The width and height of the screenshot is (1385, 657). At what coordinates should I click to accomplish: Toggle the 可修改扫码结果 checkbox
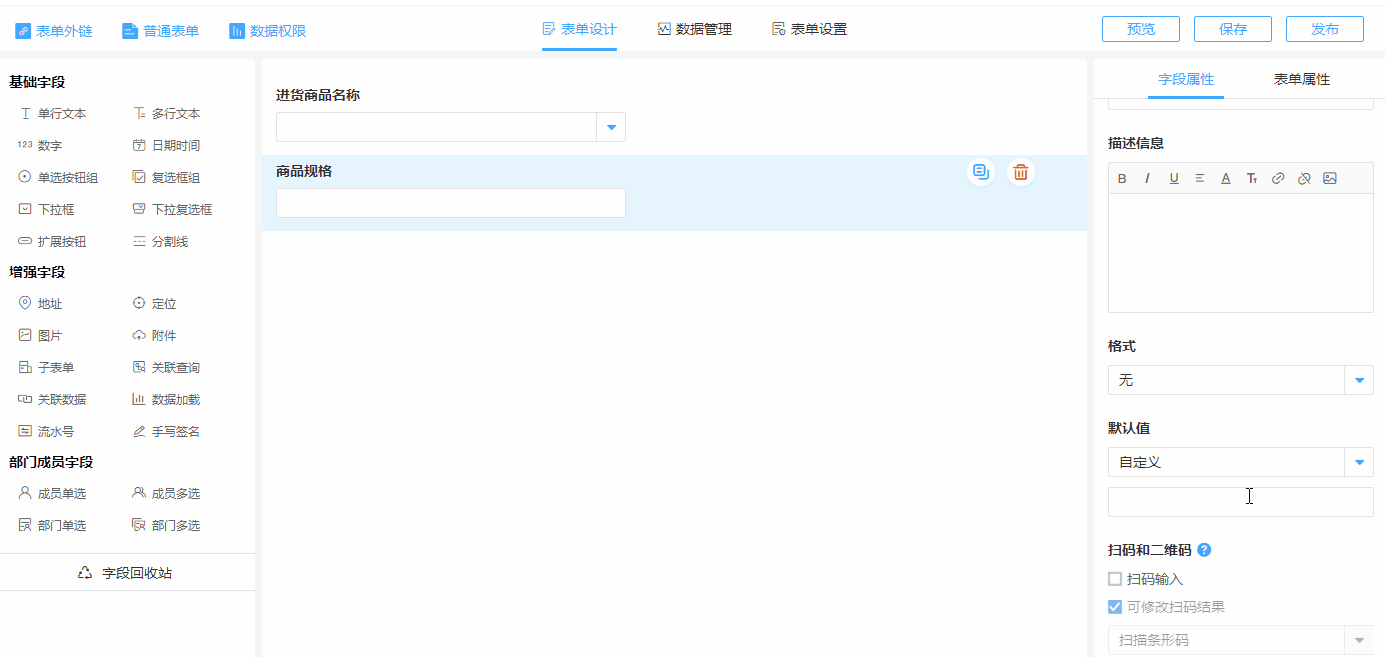1115,607
